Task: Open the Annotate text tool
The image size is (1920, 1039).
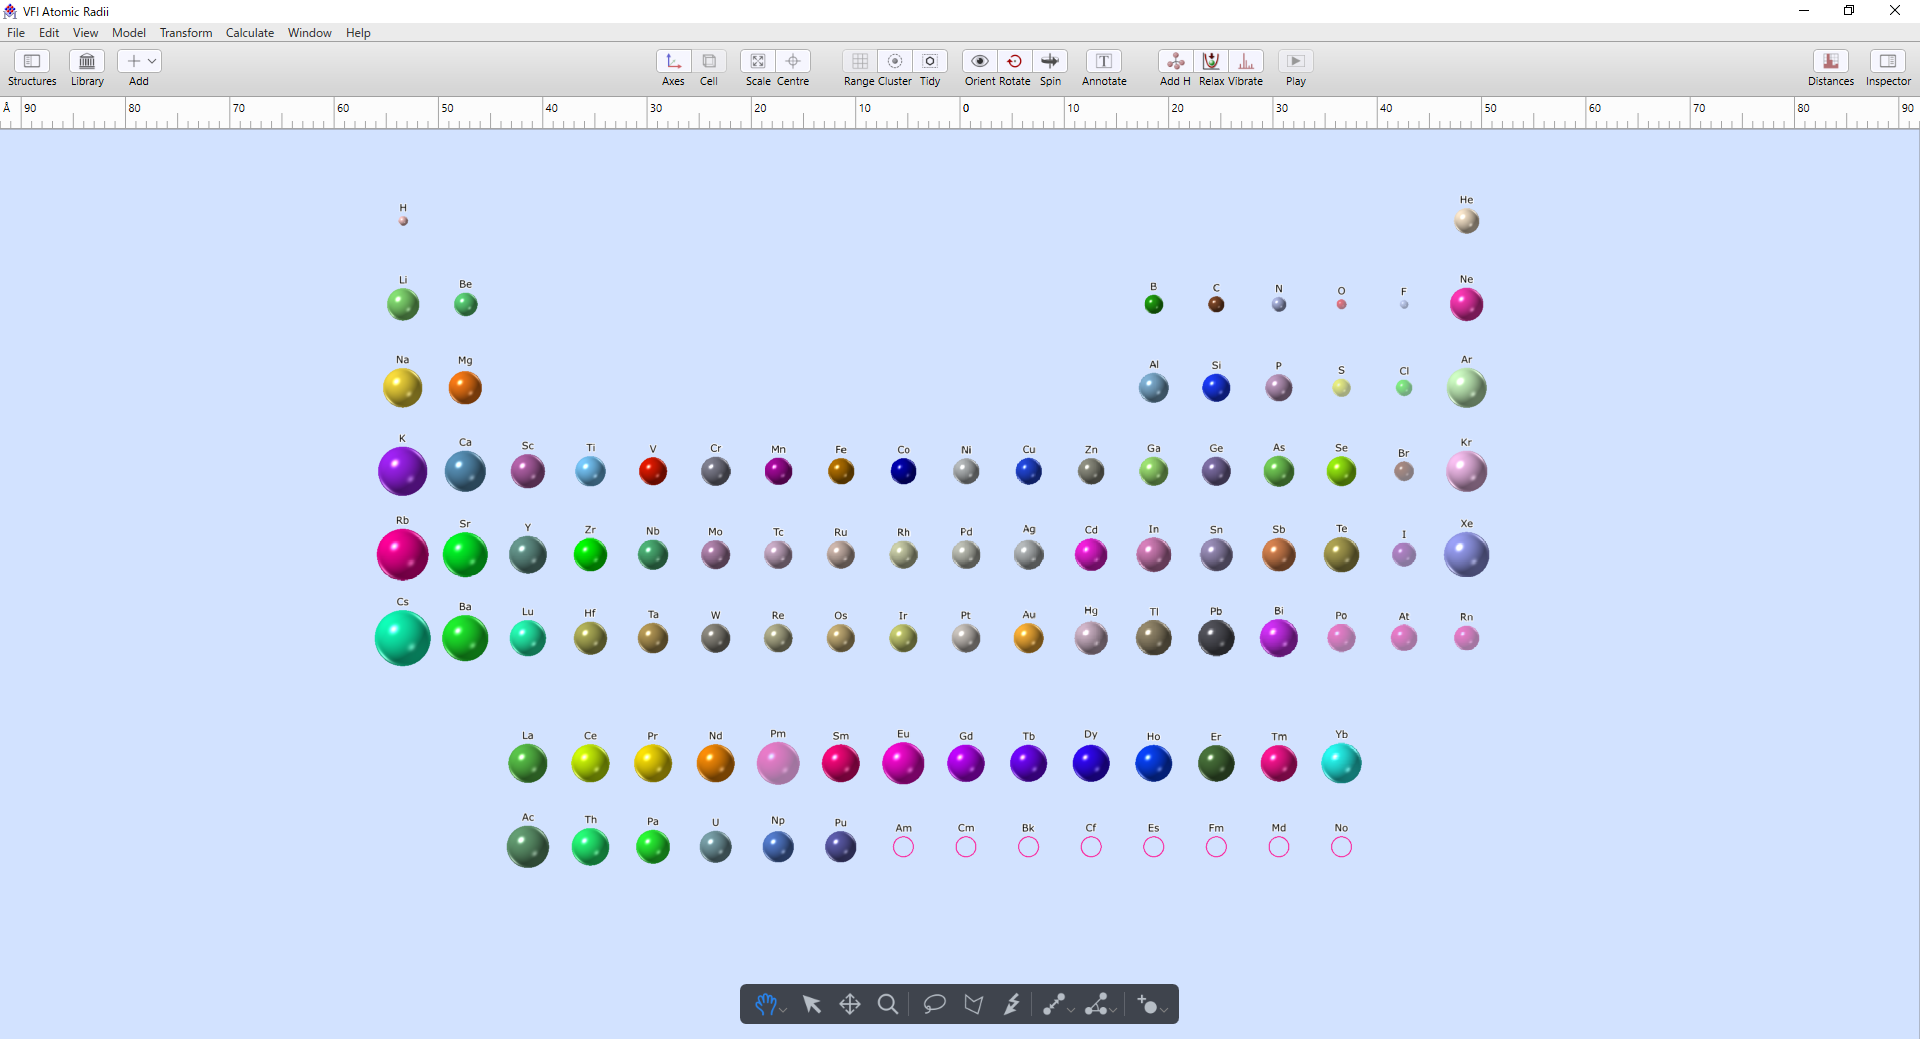Action: click(x=1104, y=62)
